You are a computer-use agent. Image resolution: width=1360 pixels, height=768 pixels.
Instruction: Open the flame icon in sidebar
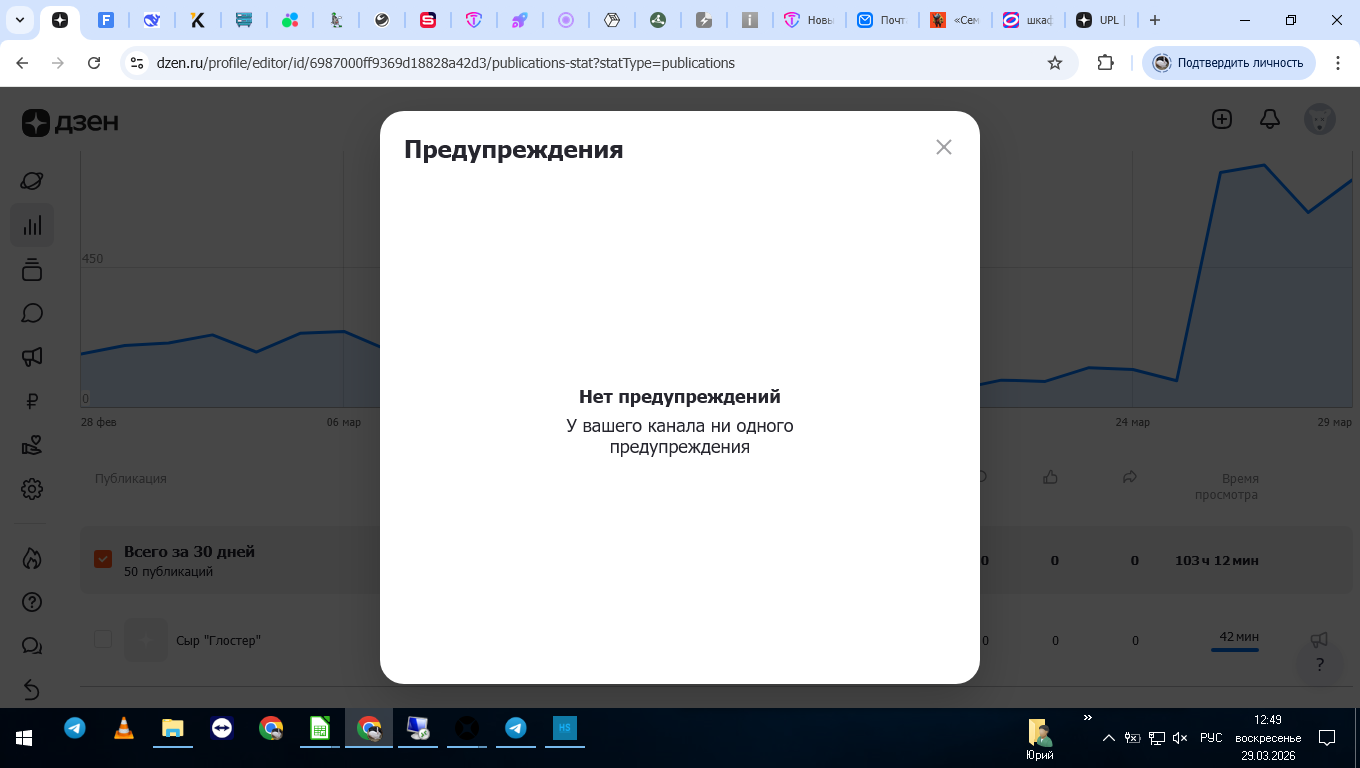pos(32,558)
